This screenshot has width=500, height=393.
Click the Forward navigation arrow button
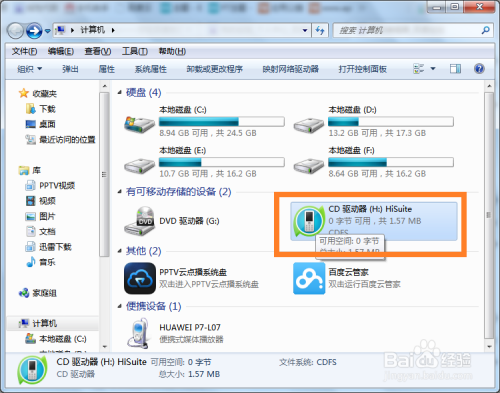coord(34,31)
